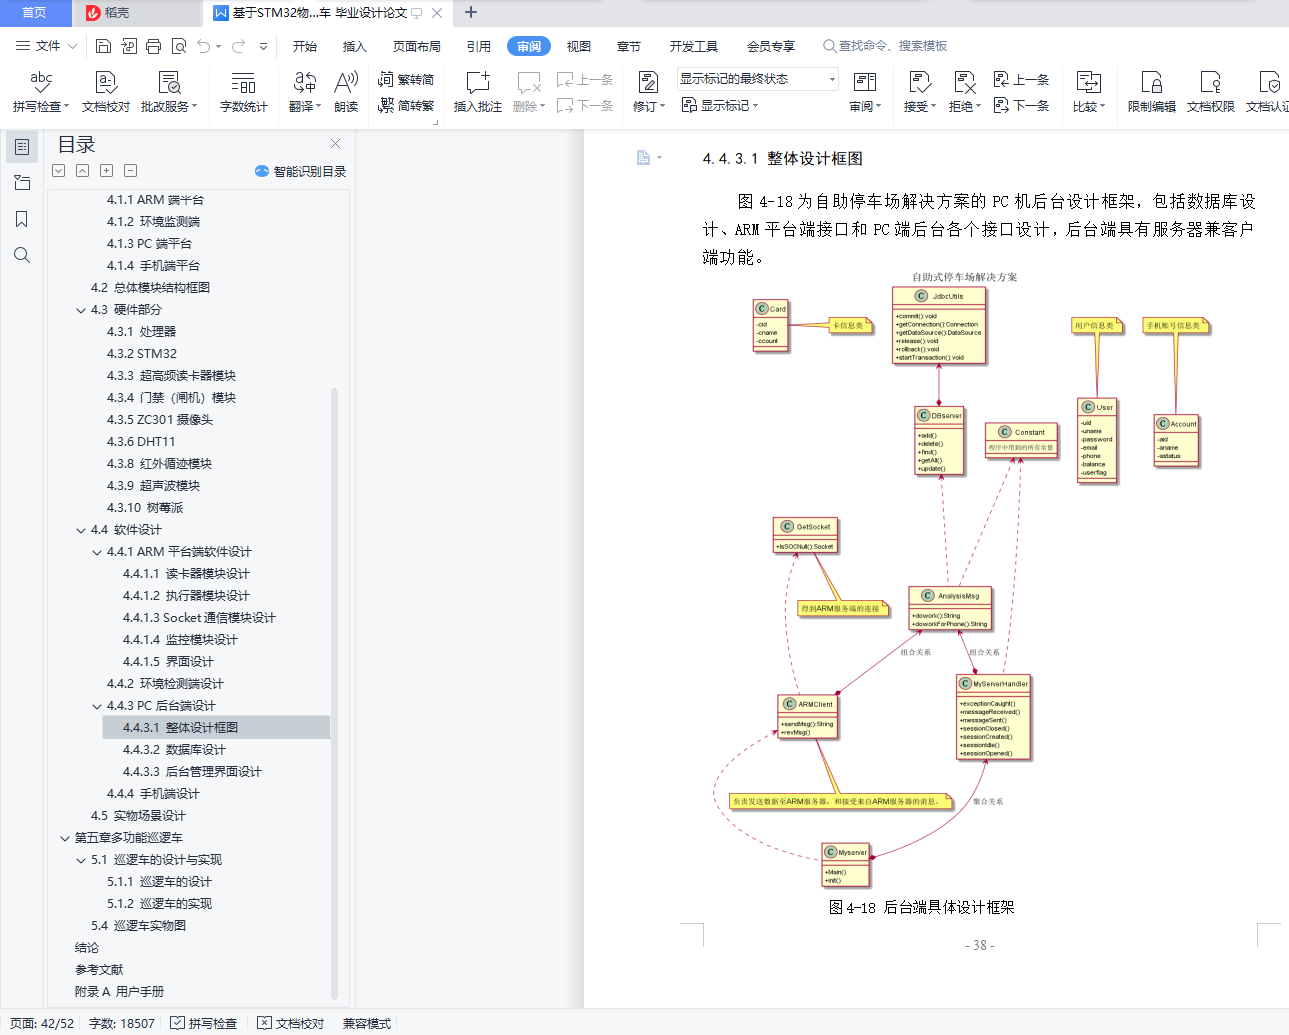Open the 稻壳 tab

136,13
